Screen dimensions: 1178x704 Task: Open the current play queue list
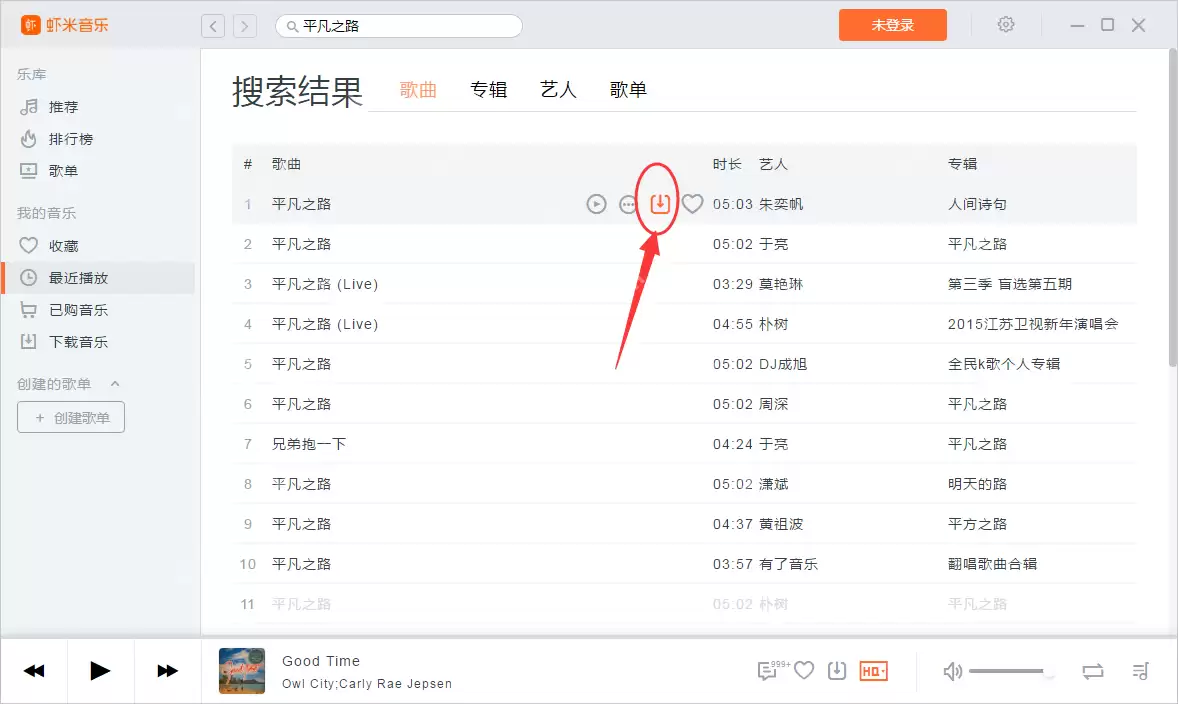tap(1140, 671)
